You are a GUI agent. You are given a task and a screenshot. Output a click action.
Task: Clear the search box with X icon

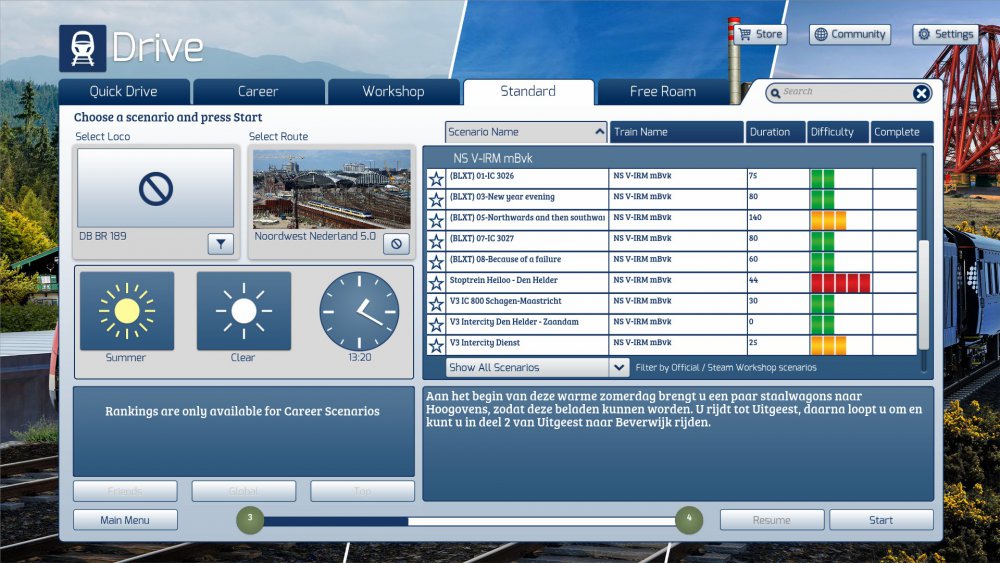click(921, 93)
